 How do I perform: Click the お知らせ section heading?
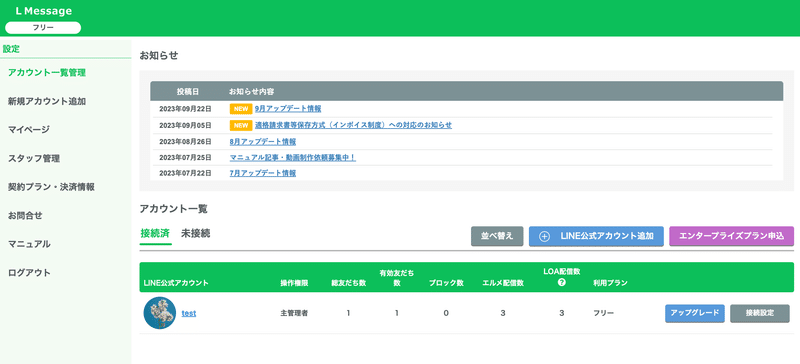[x=159, y=56]
